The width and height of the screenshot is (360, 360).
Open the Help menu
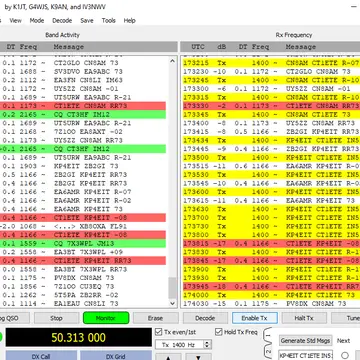[130, 20]
